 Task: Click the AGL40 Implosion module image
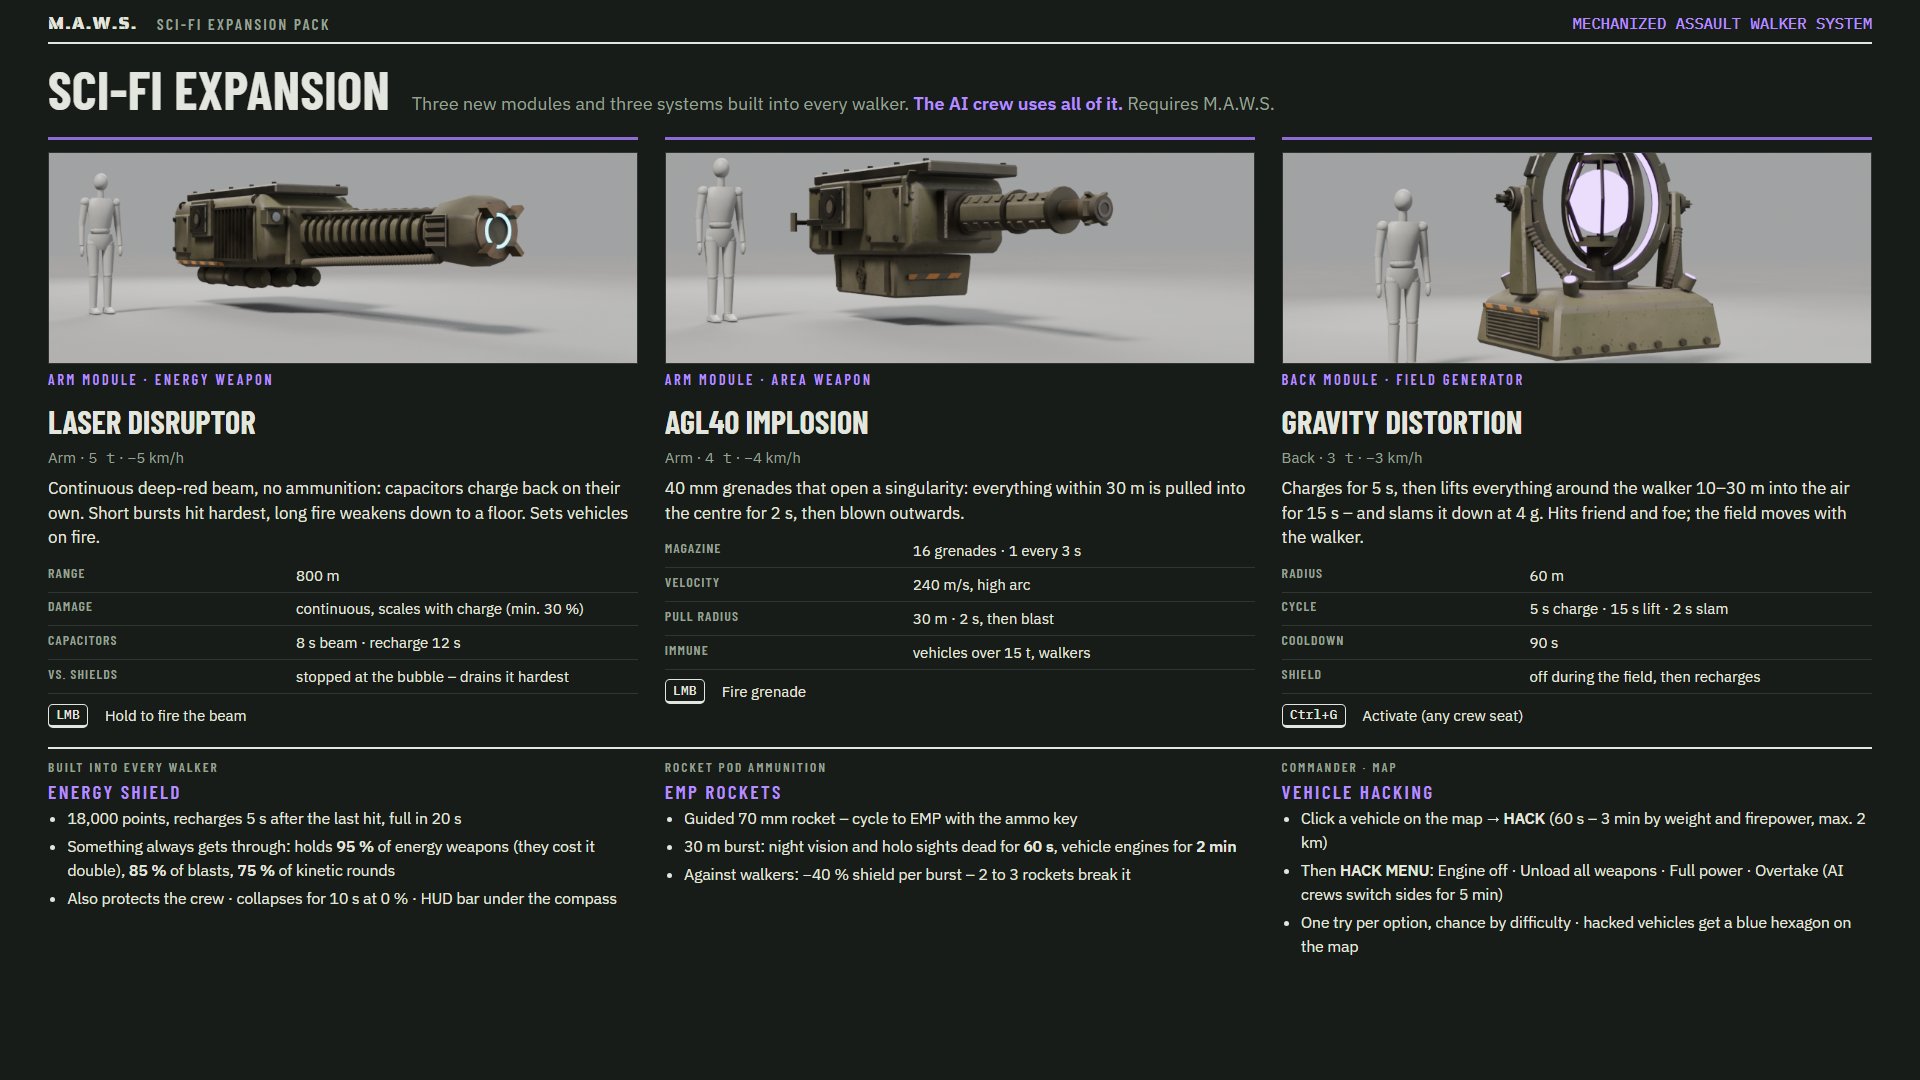click(x=959, y=258)
